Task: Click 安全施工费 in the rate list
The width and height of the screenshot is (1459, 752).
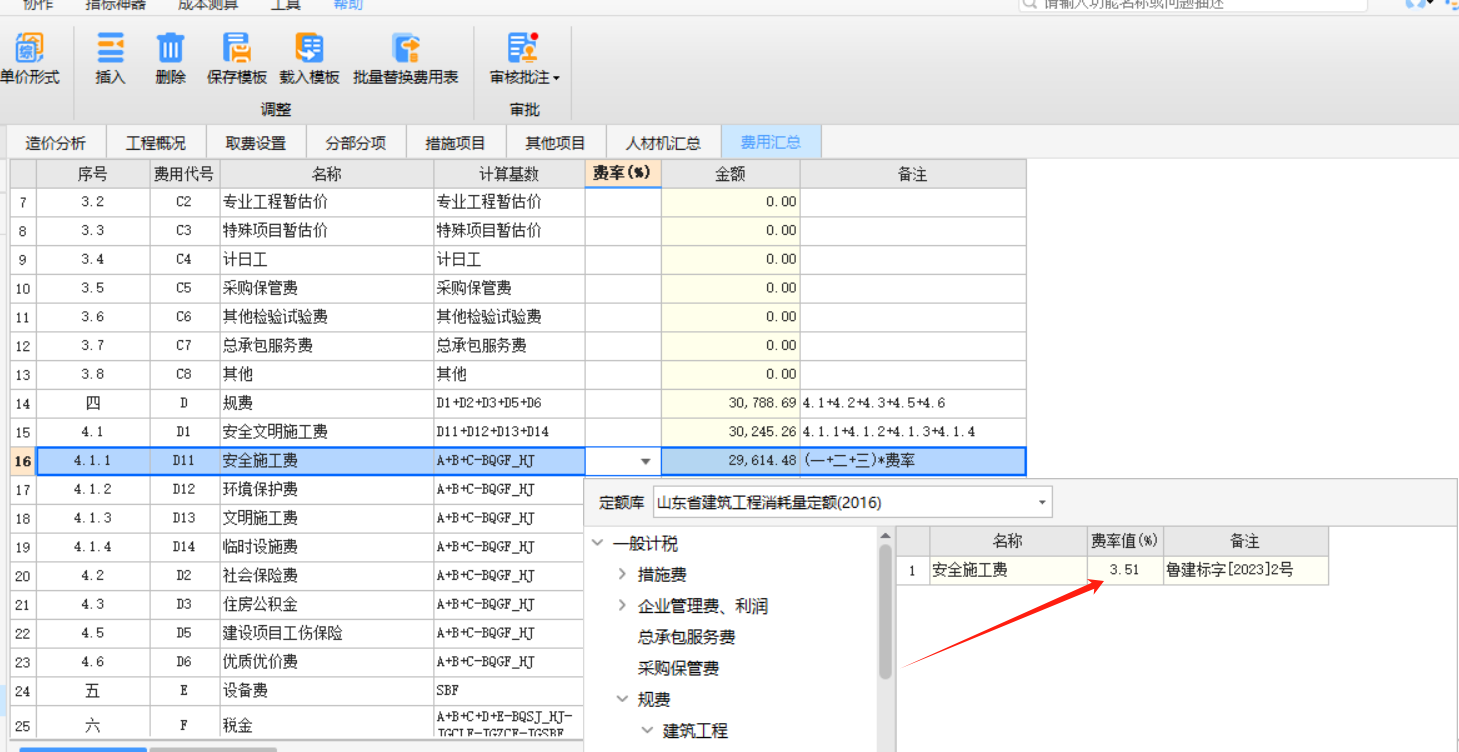Action: pos(1008,570)
